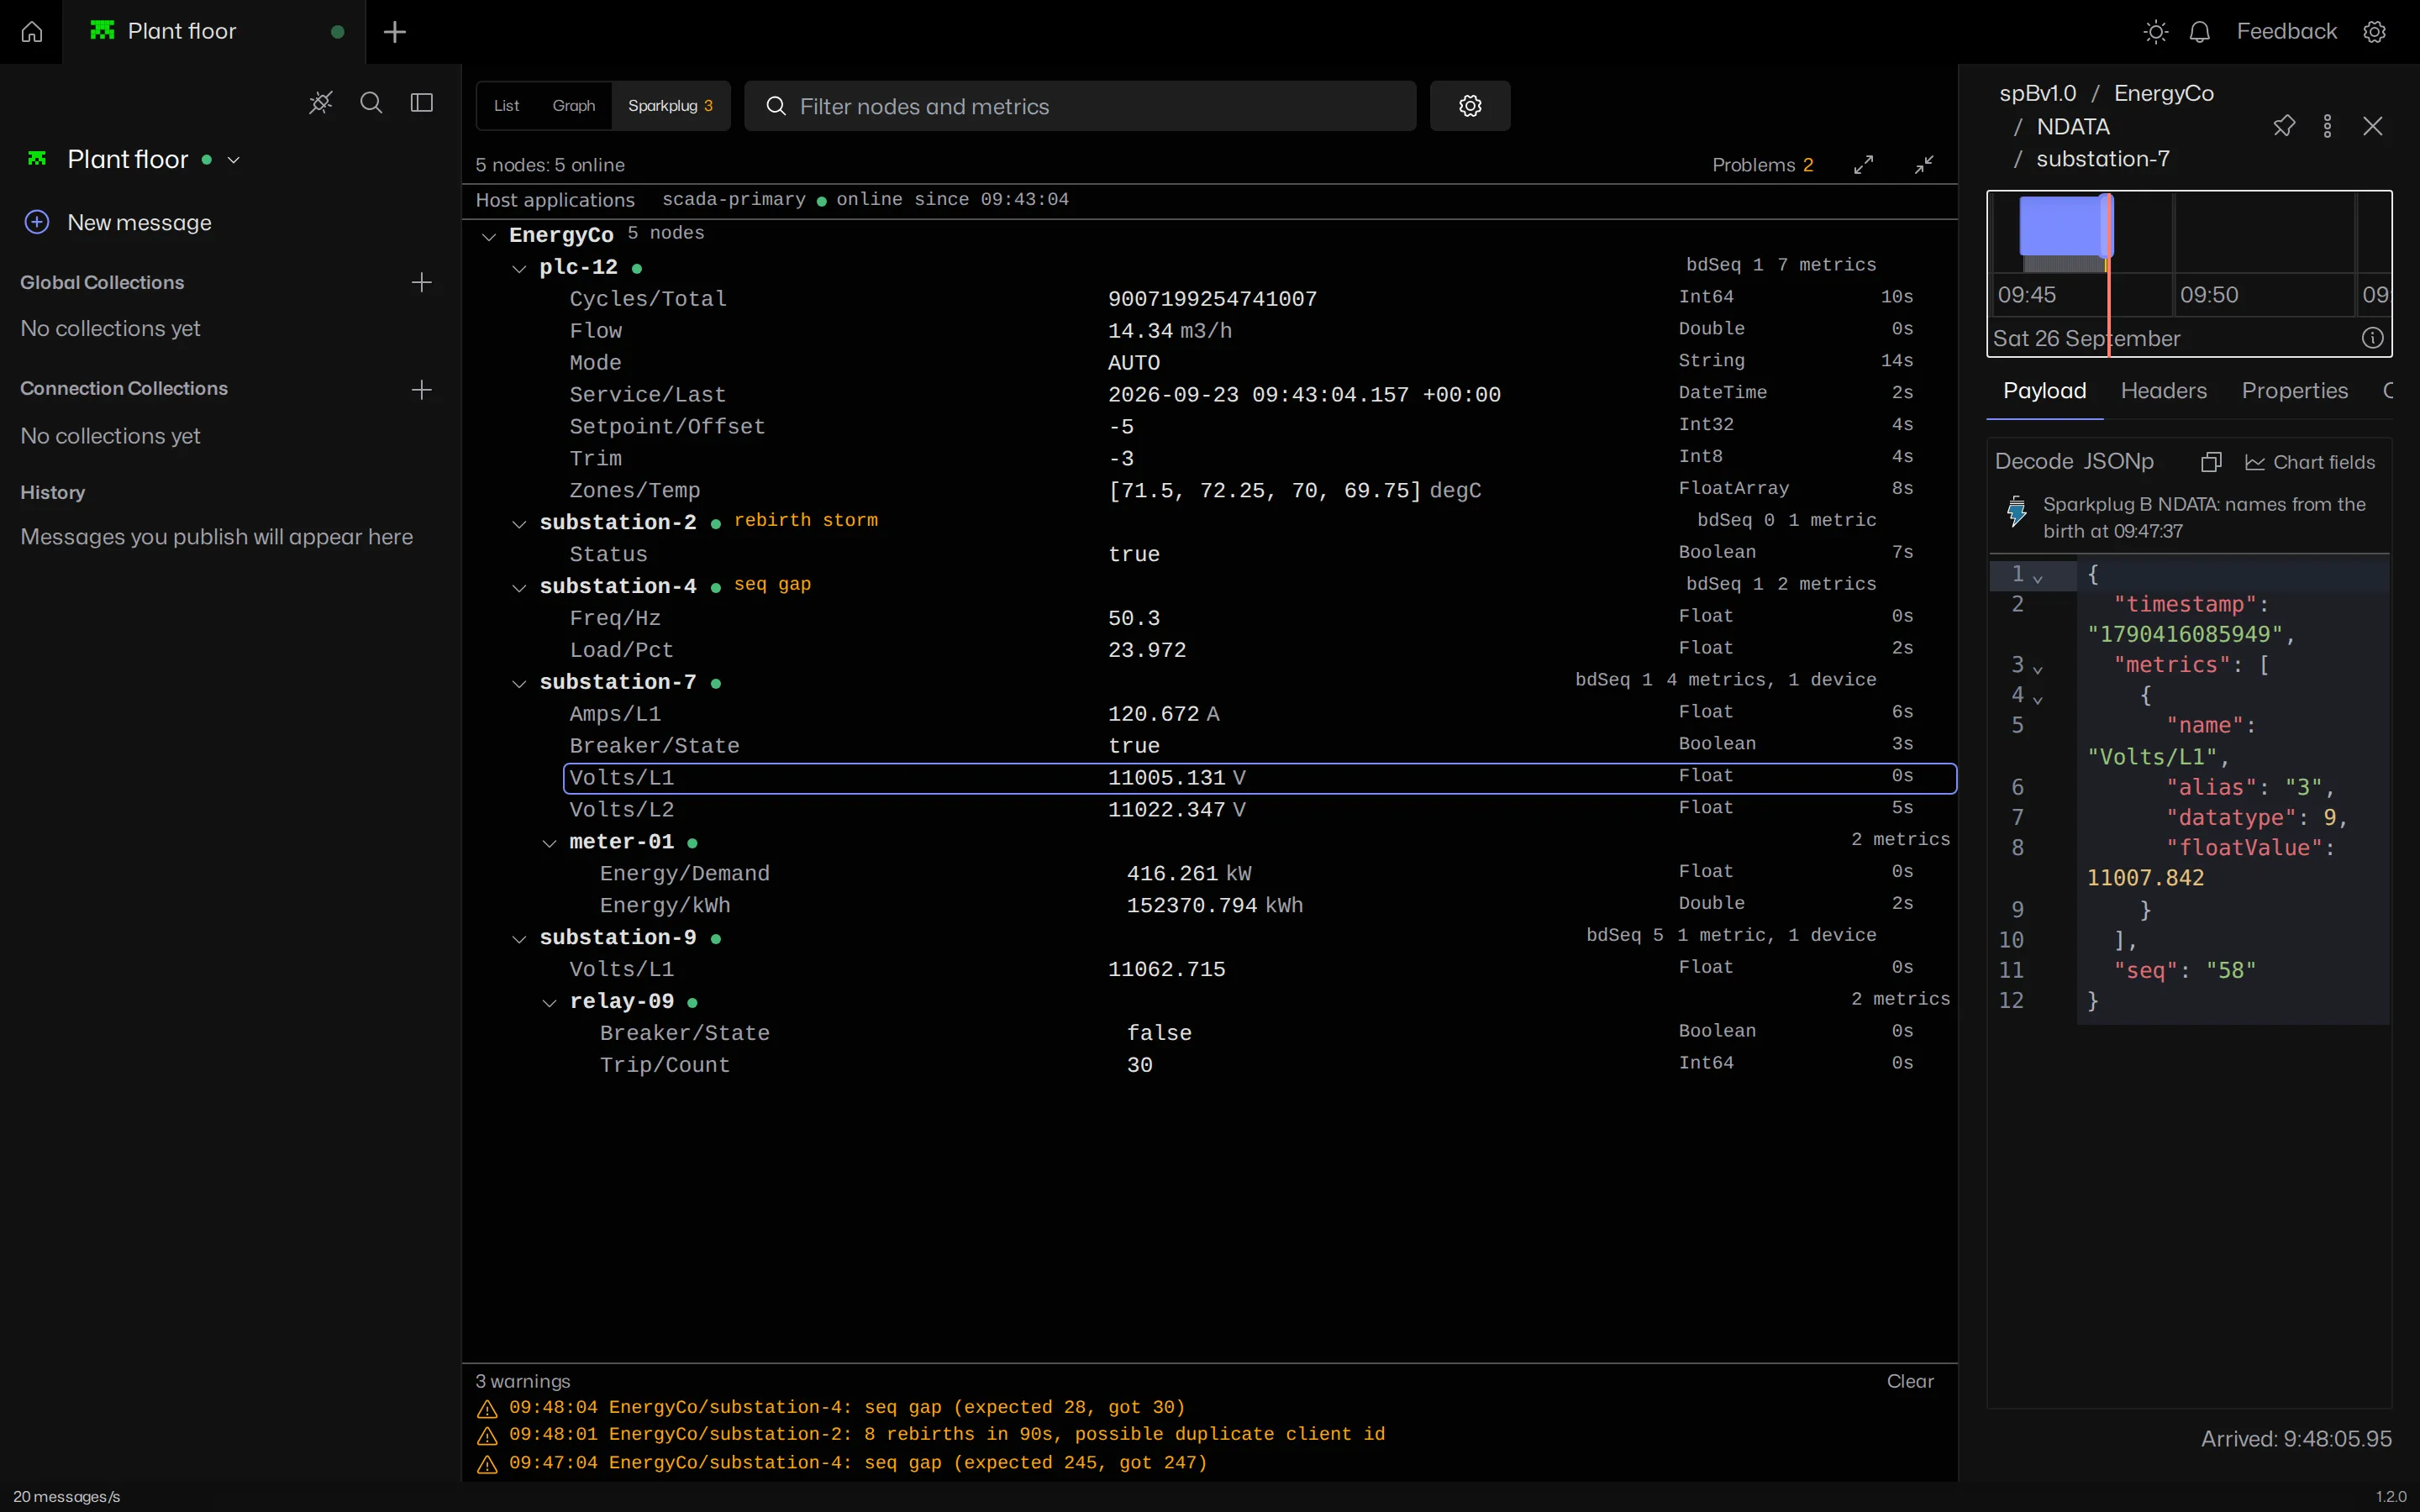Open notifications bell
This screenshot has width=2420, height=1512.
(2199, 32)
